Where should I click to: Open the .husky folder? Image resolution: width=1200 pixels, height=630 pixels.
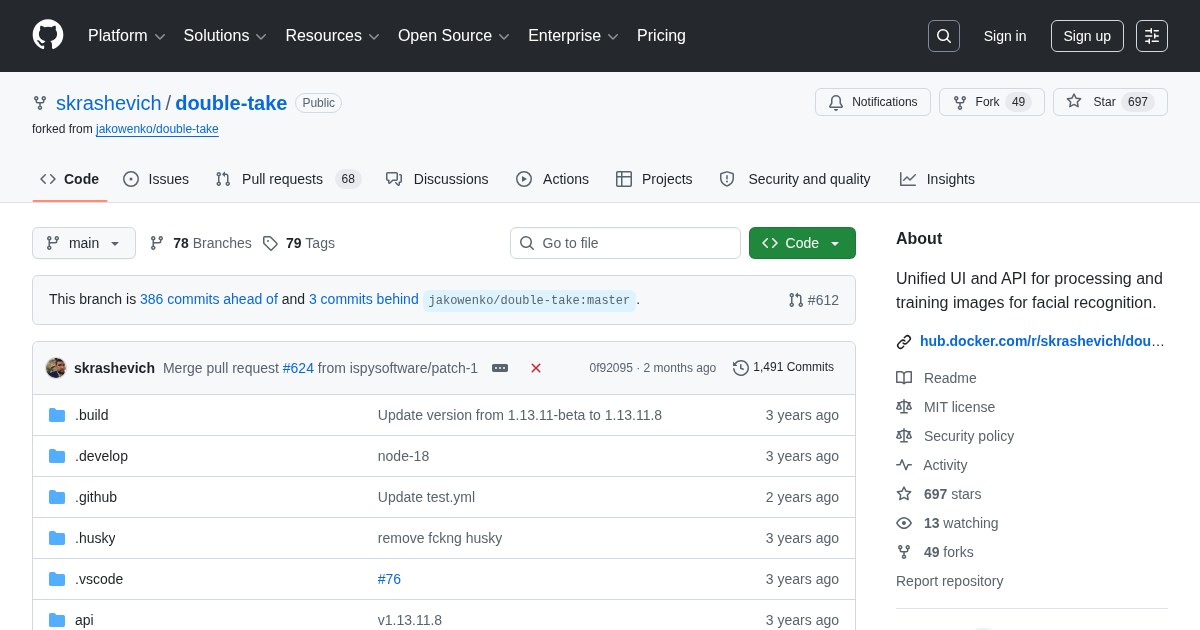(x=95, y=538)
